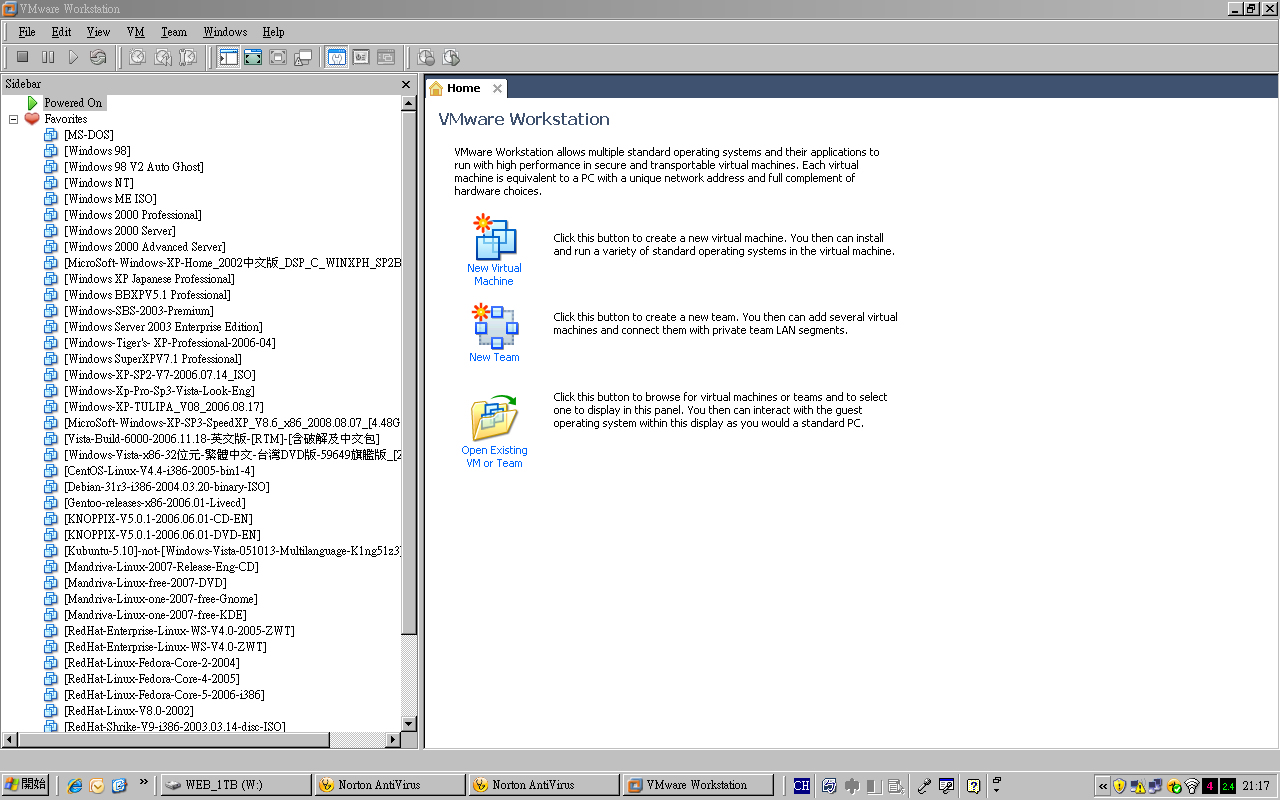Click the Take Snapshot clock icon

[138, 58]
